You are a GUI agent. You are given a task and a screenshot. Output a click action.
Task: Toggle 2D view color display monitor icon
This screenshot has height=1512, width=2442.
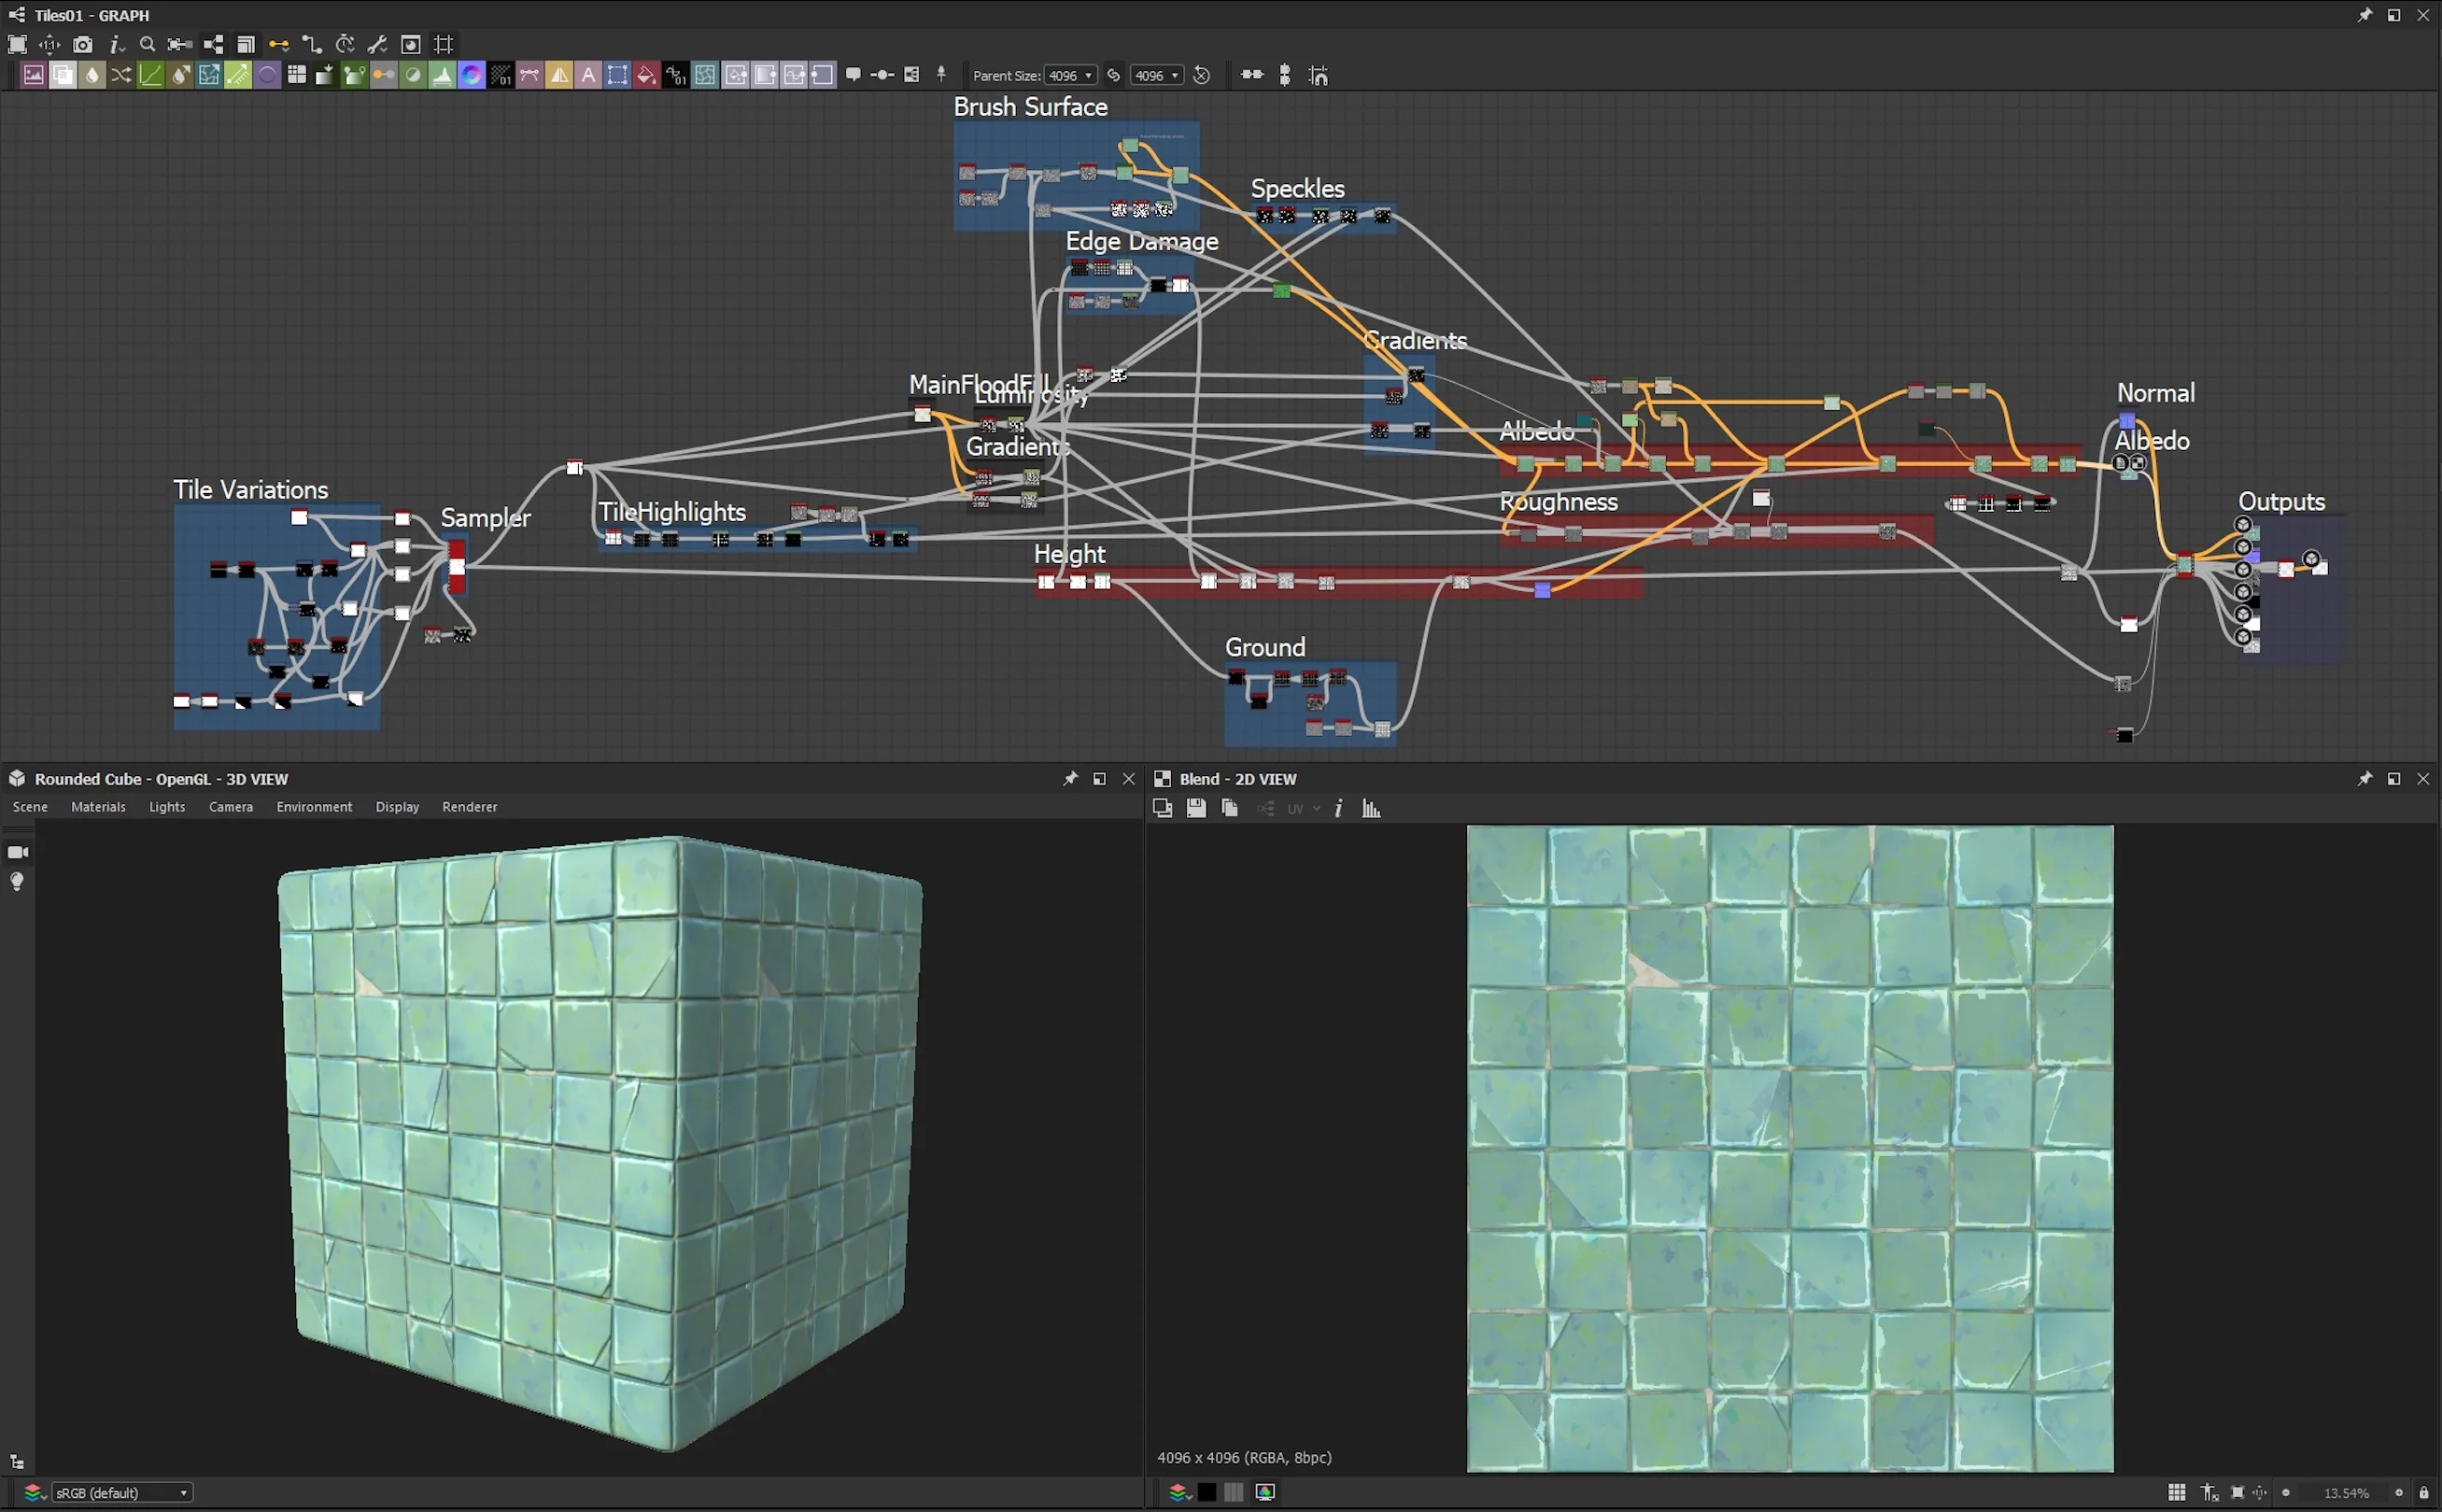pyautogui.click(x=1265, y=1492)
